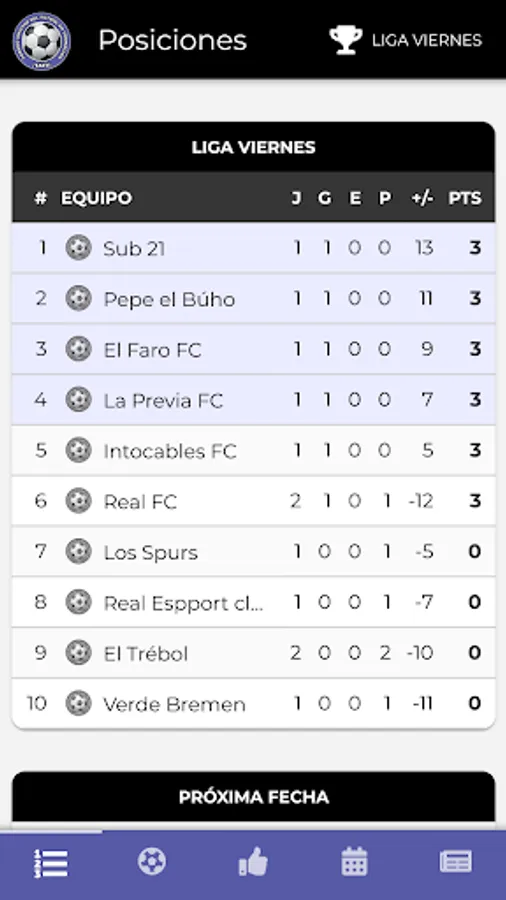Tap the PRÓXIMA FECHA section header
Viewport: 506px width, 900px height.
[x=254, y=797]
